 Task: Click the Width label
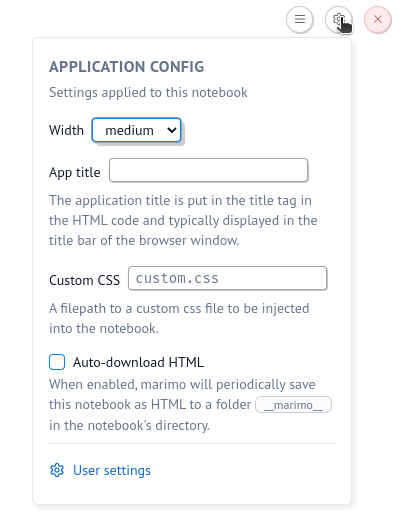click(x=66, y=130)
